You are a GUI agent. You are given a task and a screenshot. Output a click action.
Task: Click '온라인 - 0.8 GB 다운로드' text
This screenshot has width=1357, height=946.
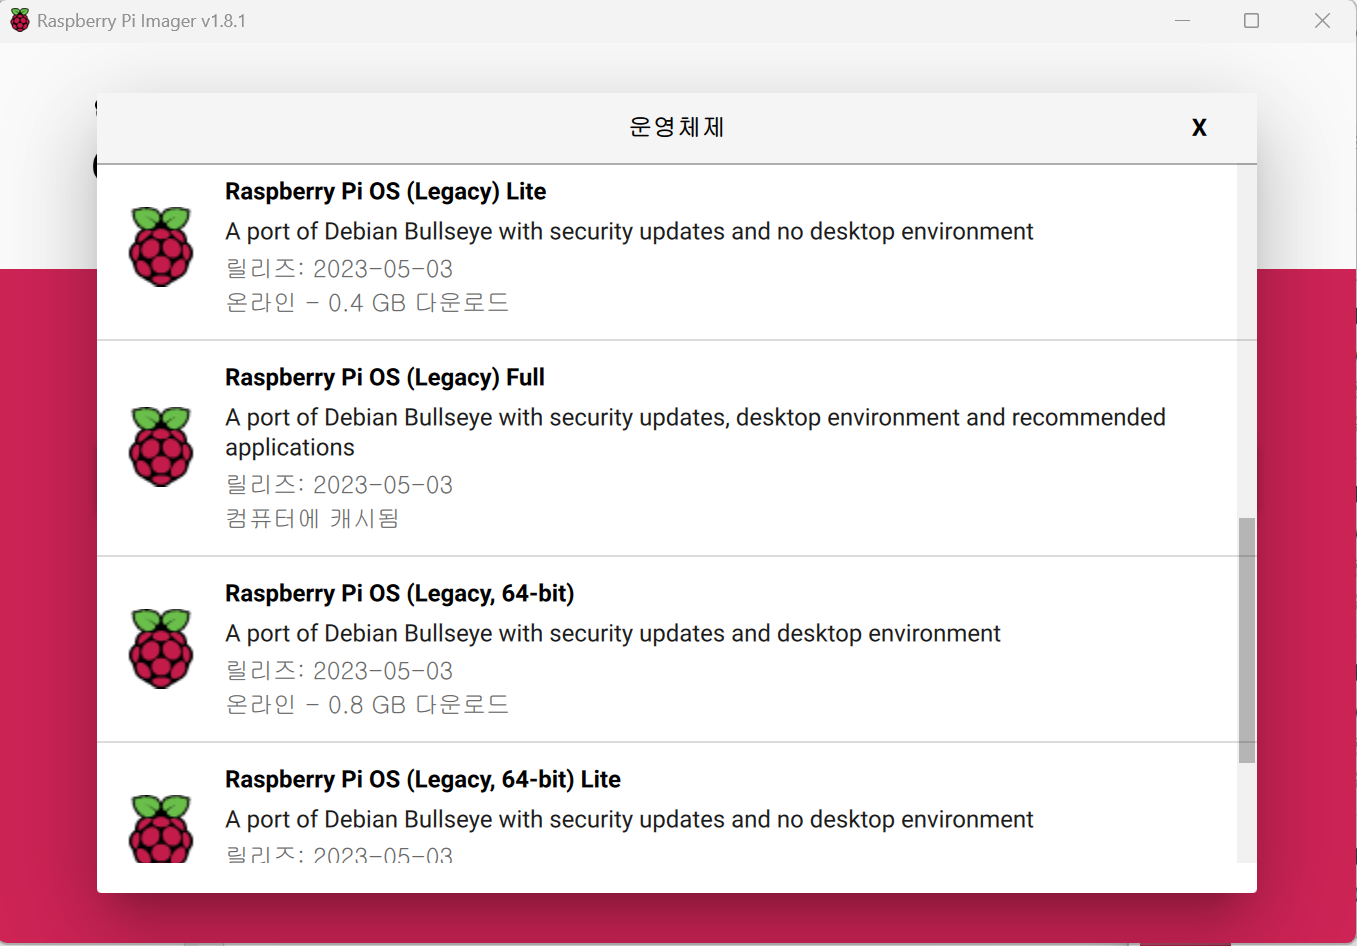tap(367, 704)
